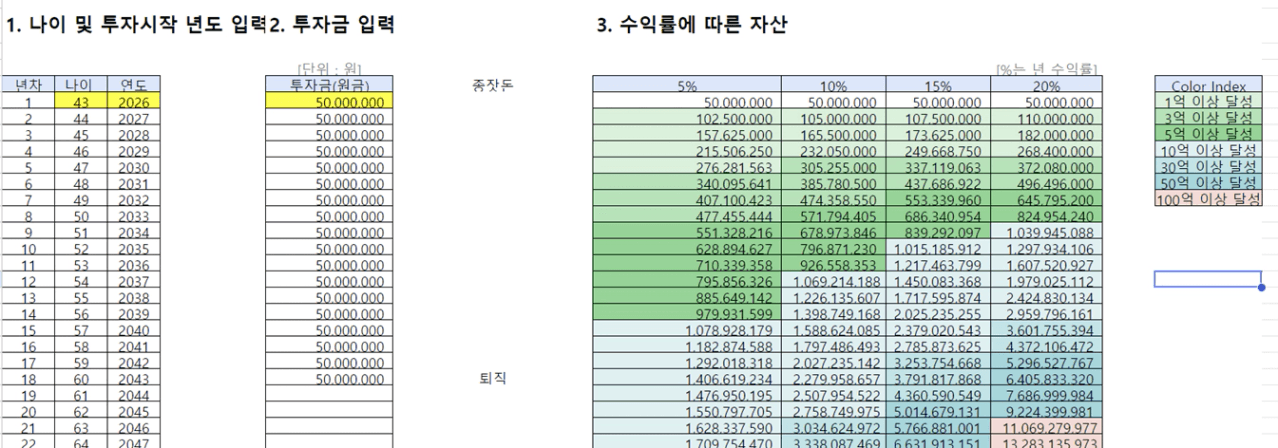Select the investment amount in the 2030 row
The image size is (1278, 448).
coord(329,167)
